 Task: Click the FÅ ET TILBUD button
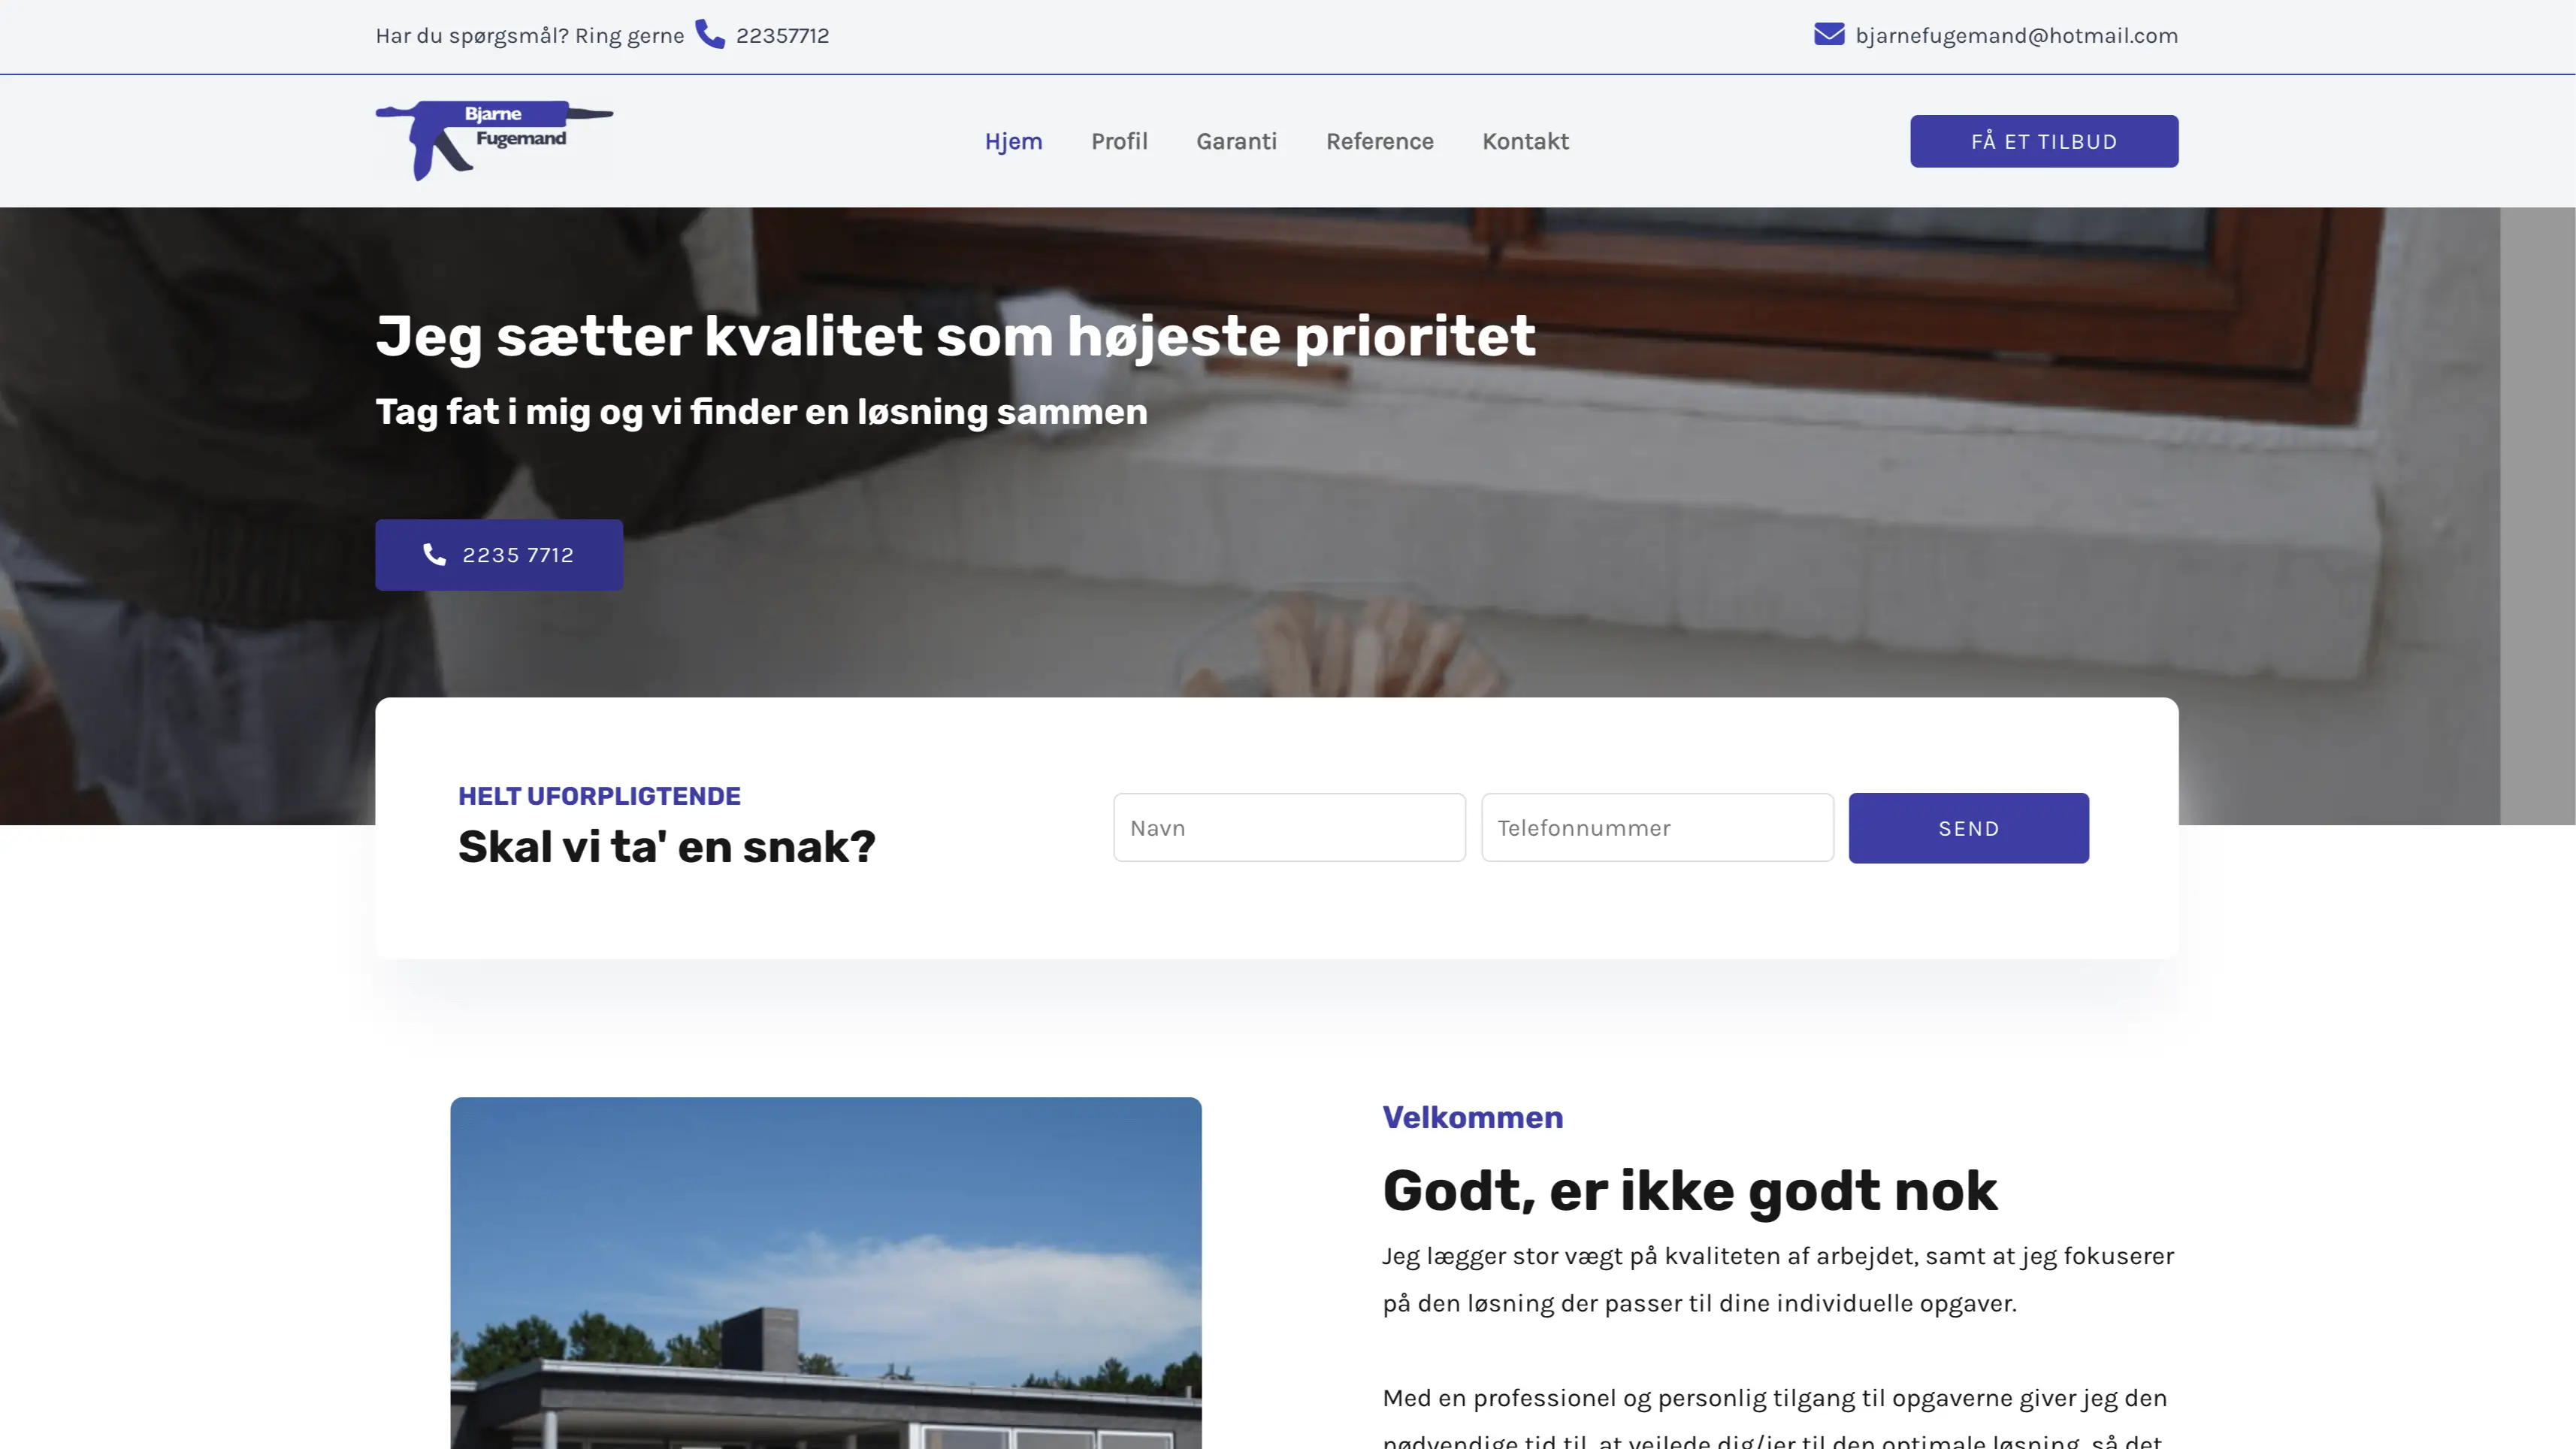point(2044,141)
